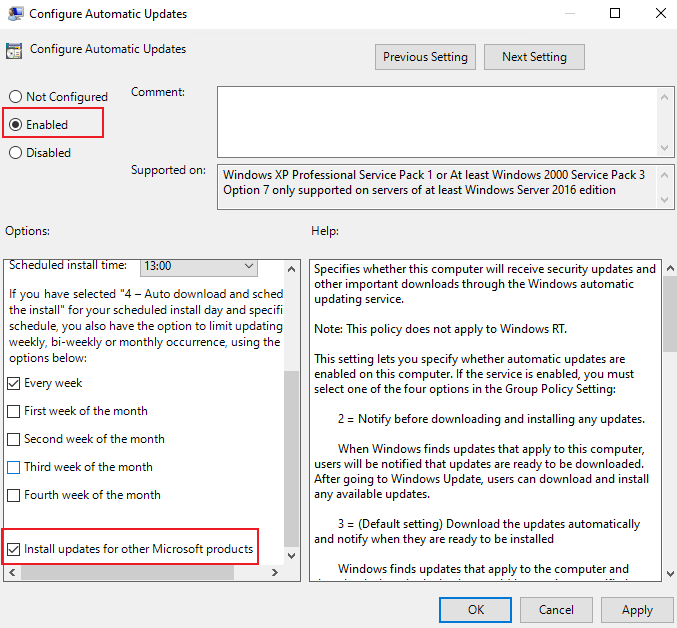Click Help pane scroll up arrow
Viewport: 677px width, 628px height.
point(670,268)
